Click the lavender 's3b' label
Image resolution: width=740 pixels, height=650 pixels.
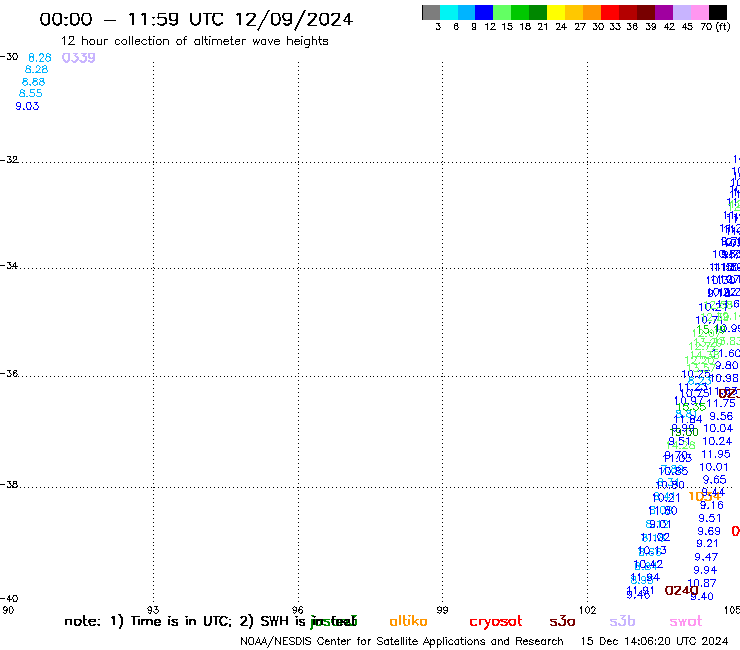(622, 621)
